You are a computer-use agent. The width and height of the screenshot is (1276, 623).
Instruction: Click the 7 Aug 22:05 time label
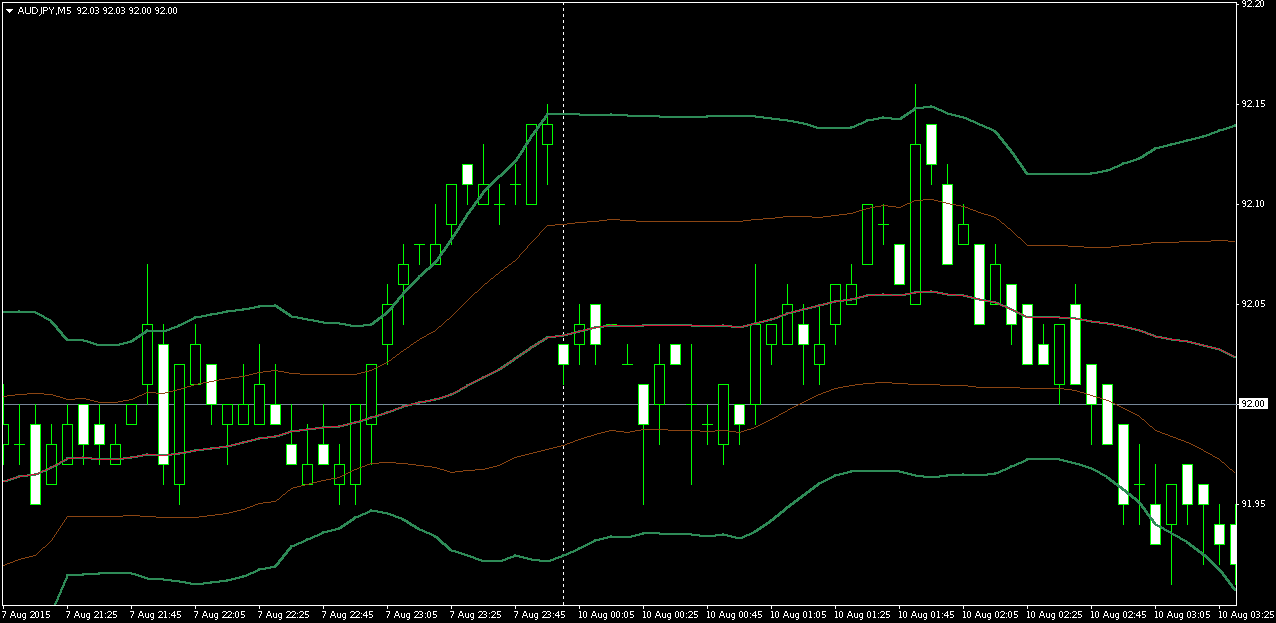tap(222, 613)
